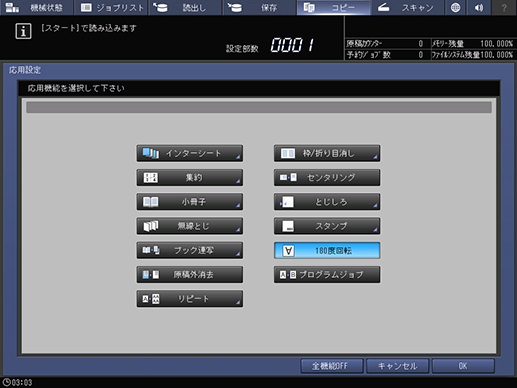The width and height of the screenshot is (517, 388).
Task: Open スタンプ stamp settings
Action: click(327, 226)
